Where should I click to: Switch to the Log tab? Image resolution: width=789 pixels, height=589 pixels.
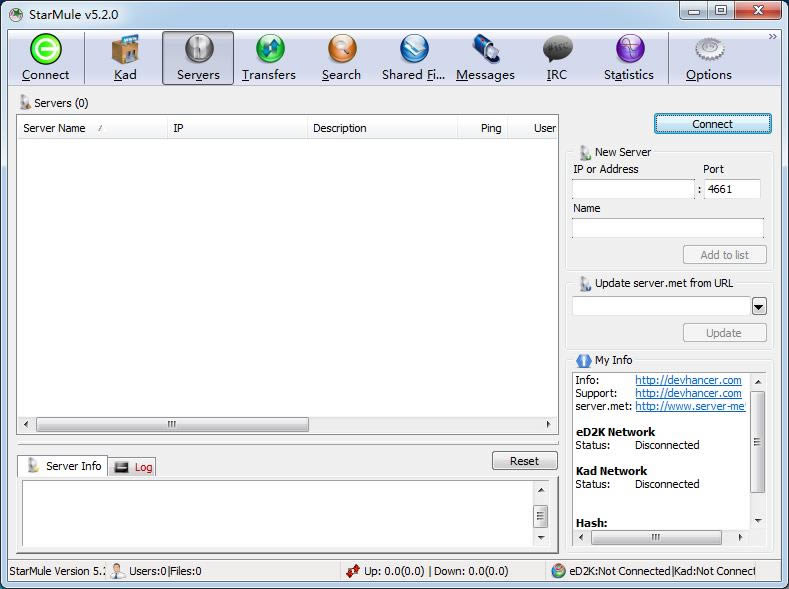[x=133, y=467]
